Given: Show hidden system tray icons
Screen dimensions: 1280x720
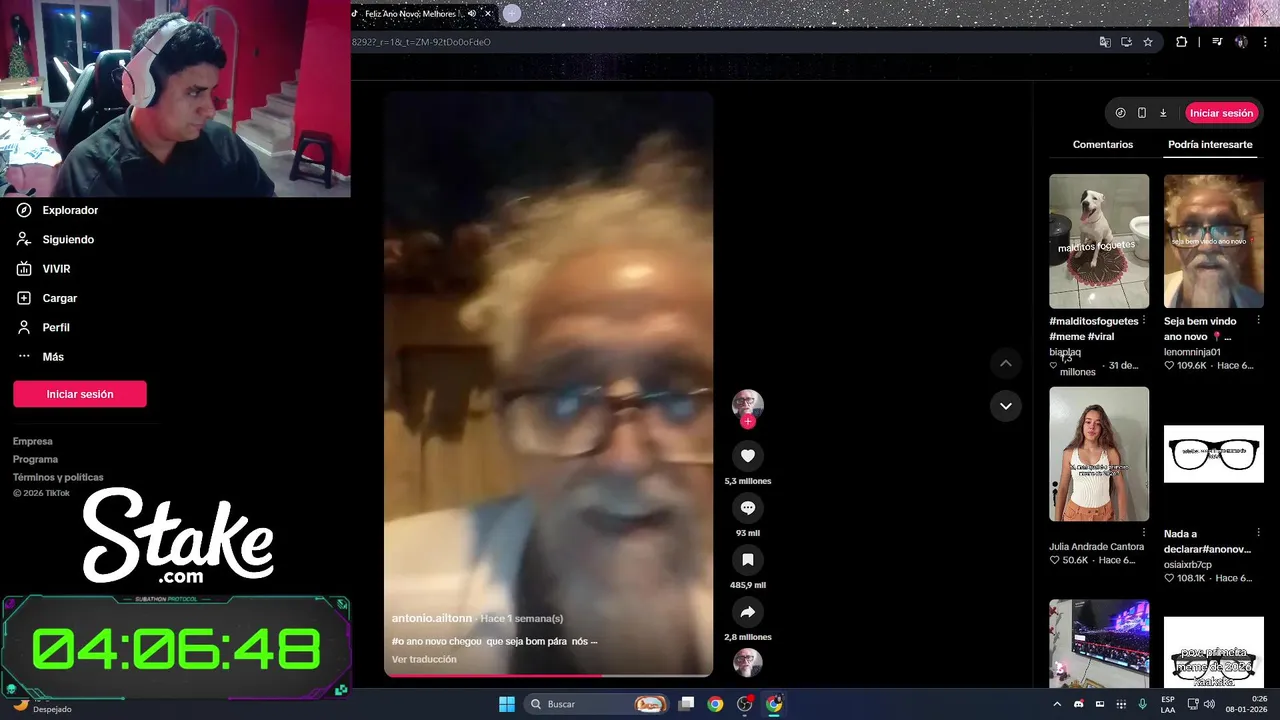Looking at the screenshot, I should [1057, 704].
